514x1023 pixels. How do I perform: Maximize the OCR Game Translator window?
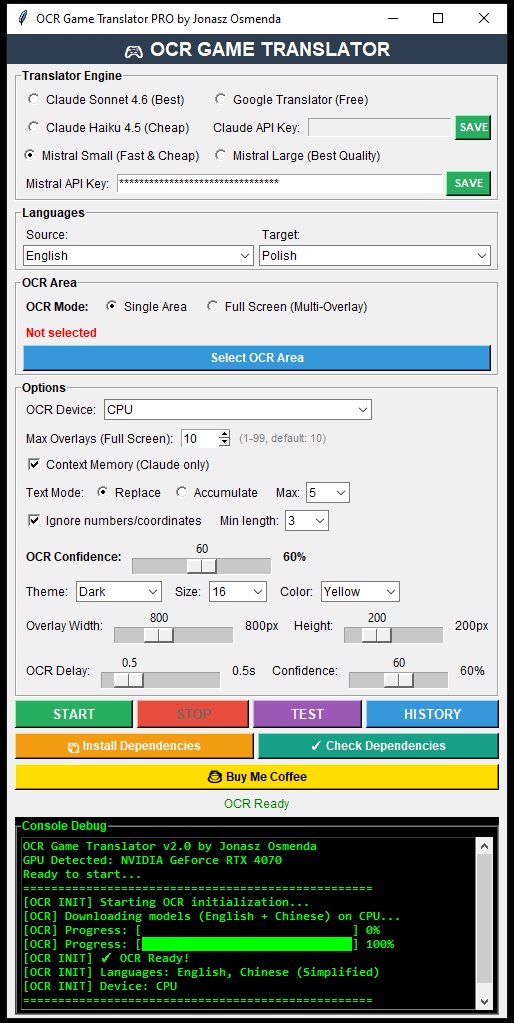[438, 18]
